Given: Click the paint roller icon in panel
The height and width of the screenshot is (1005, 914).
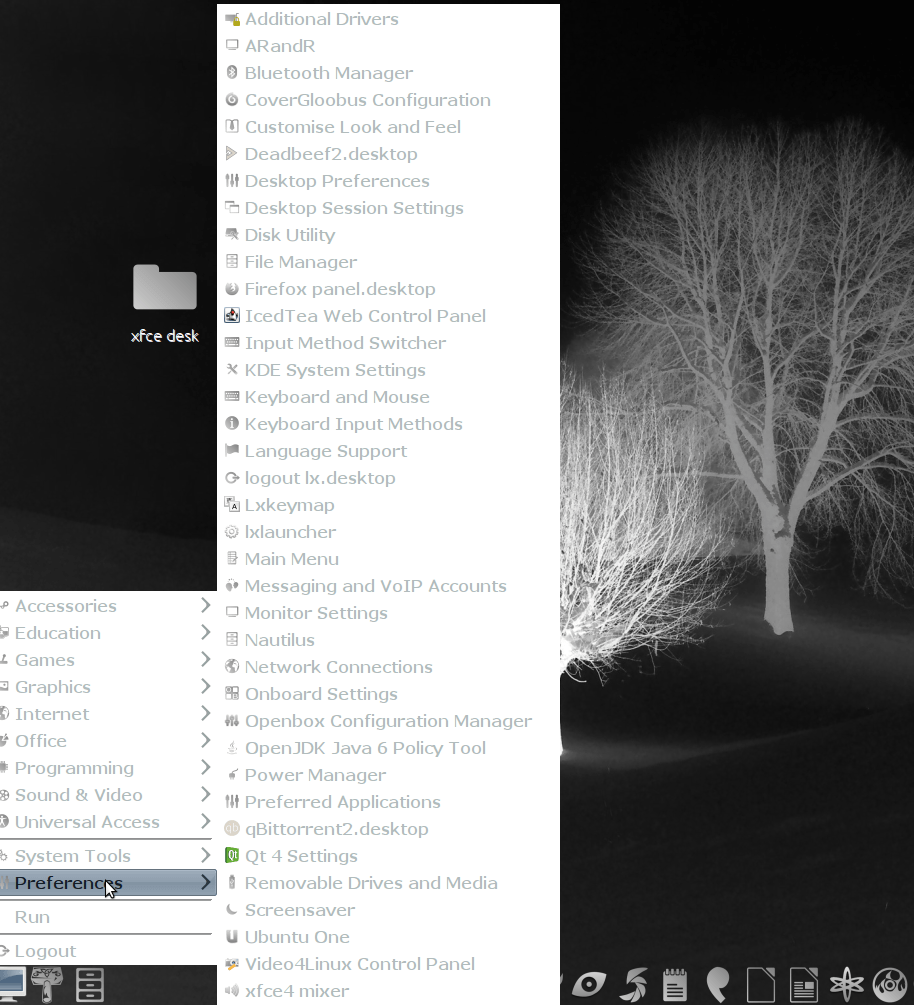Looking at the screenshot, I should click(47, 984).
